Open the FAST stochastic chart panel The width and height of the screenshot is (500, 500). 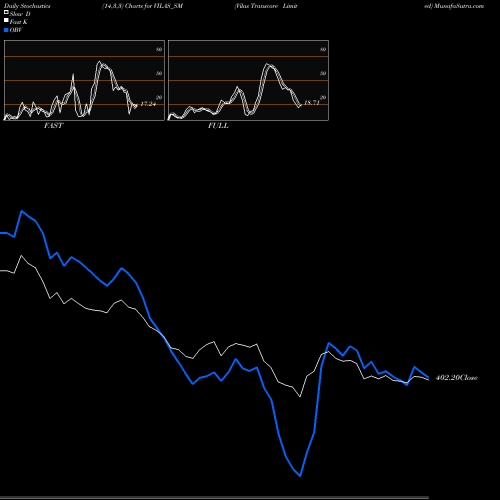tap(84, 80)
